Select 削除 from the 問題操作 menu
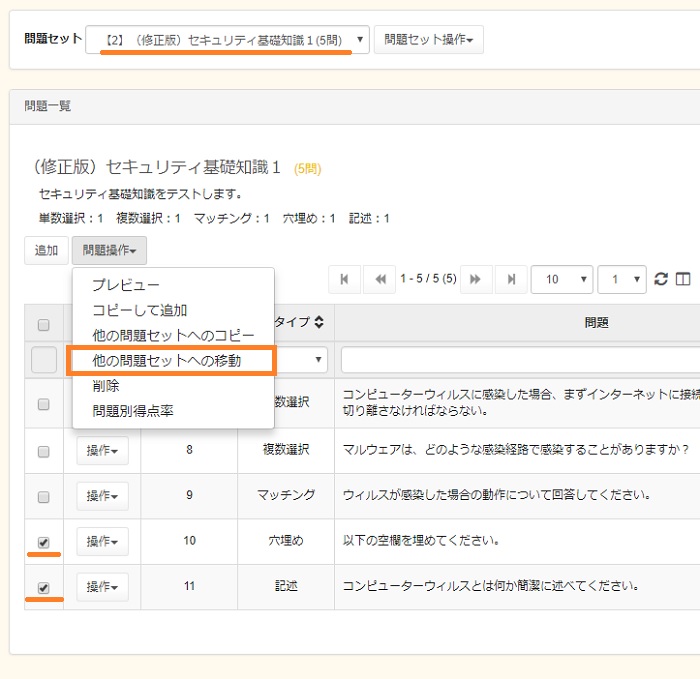The height and width of the screenshot is (679, 700). [106, 386]
